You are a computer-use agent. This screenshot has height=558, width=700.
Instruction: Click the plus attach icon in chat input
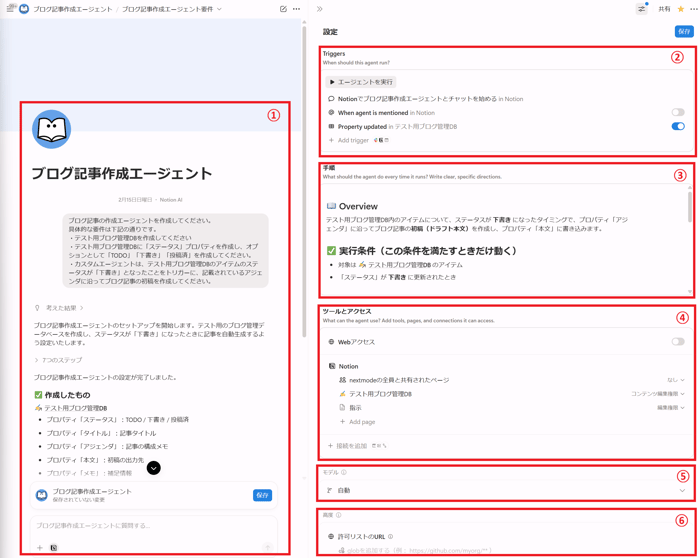coord(40,548)
